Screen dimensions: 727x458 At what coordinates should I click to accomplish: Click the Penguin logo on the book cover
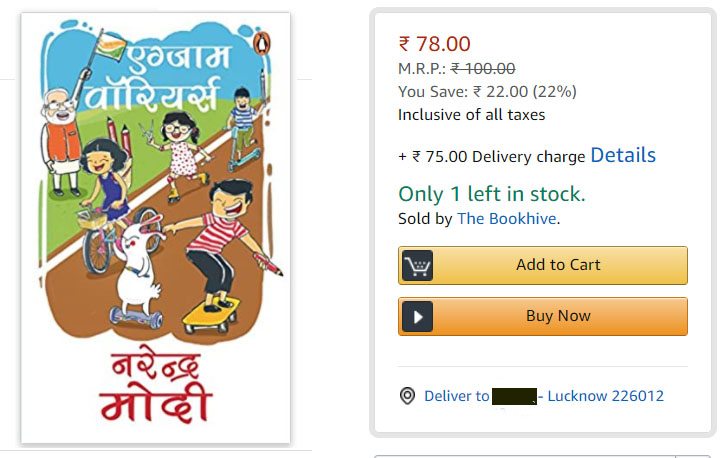pyautogui.click(x=261, y=45)
